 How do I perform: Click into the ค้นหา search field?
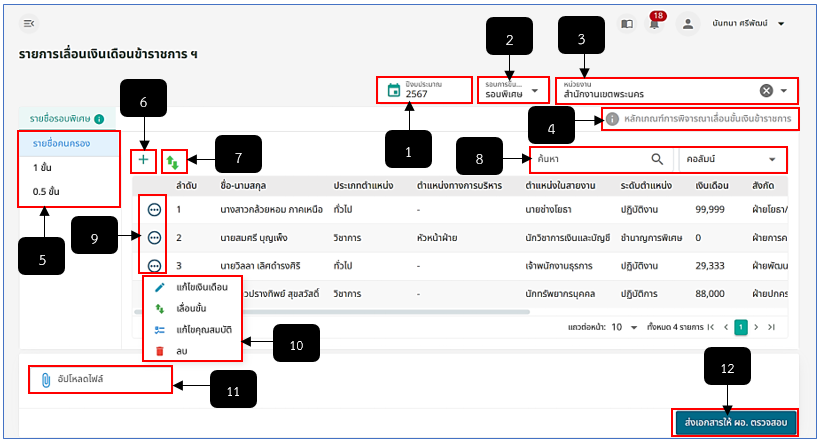pyautogui.click(x=590, y=158)
